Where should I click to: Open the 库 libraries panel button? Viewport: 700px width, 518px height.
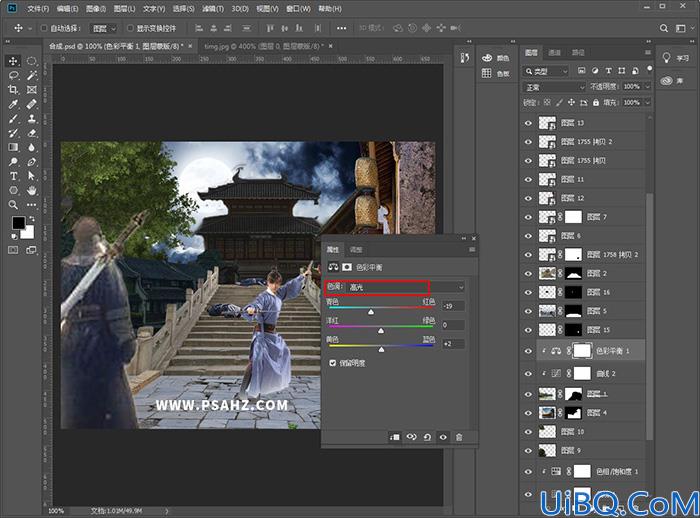pyautogui.click(x=673, y=81)
